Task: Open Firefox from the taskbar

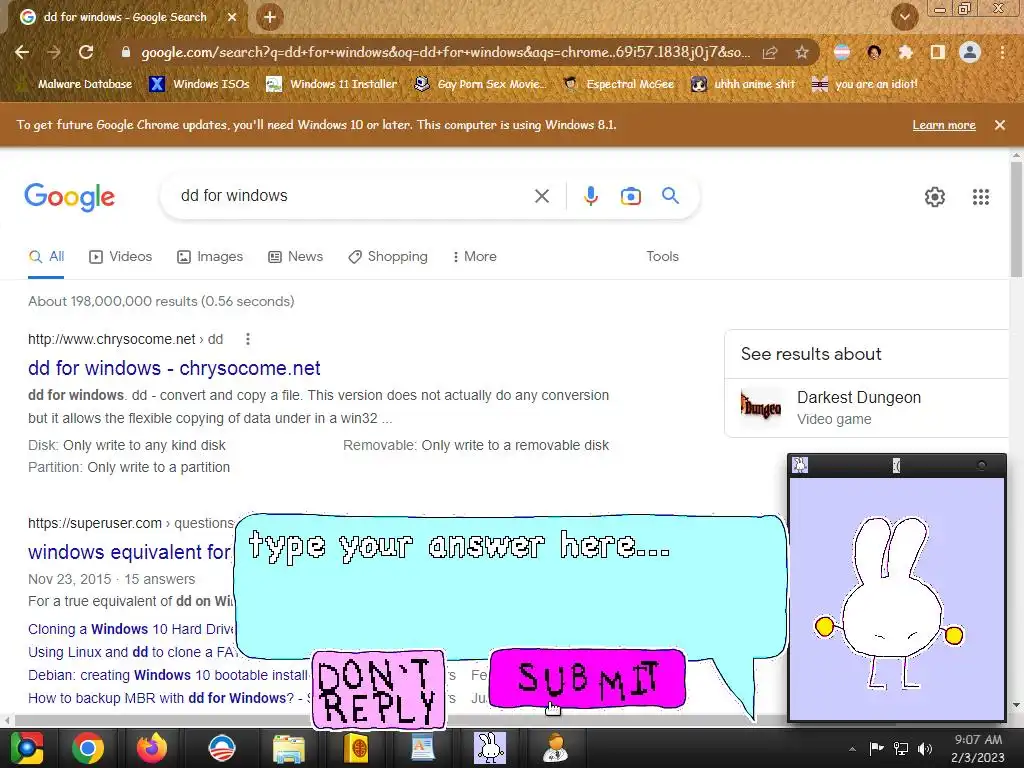Action: pos(152,748)
